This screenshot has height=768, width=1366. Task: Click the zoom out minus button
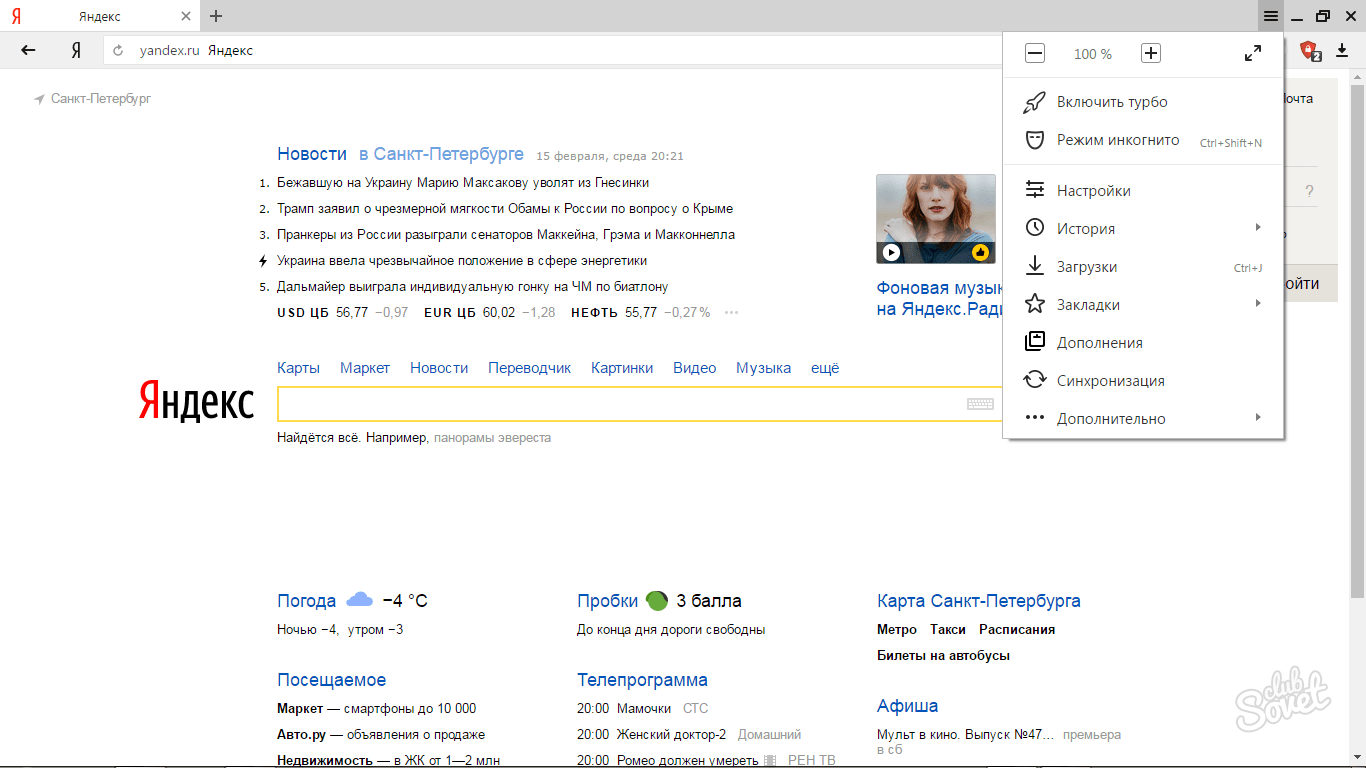[x=1035, y=54]
